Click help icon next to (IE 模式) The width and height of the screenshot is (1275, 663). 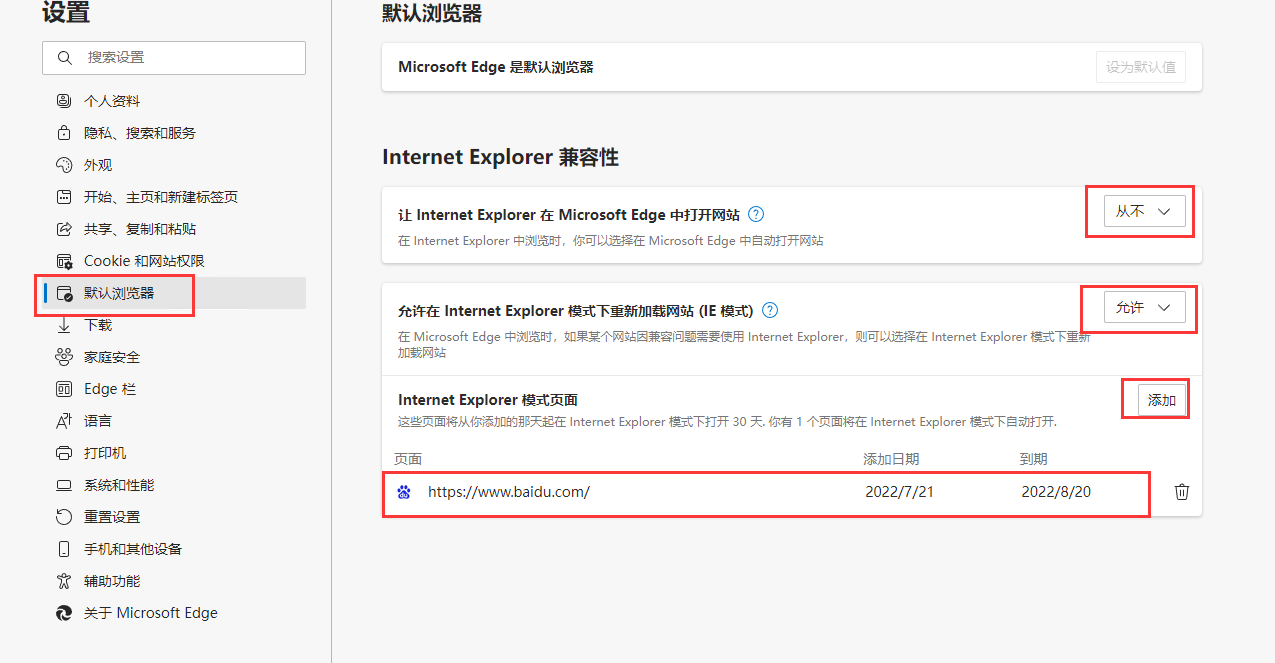(769, 311)
